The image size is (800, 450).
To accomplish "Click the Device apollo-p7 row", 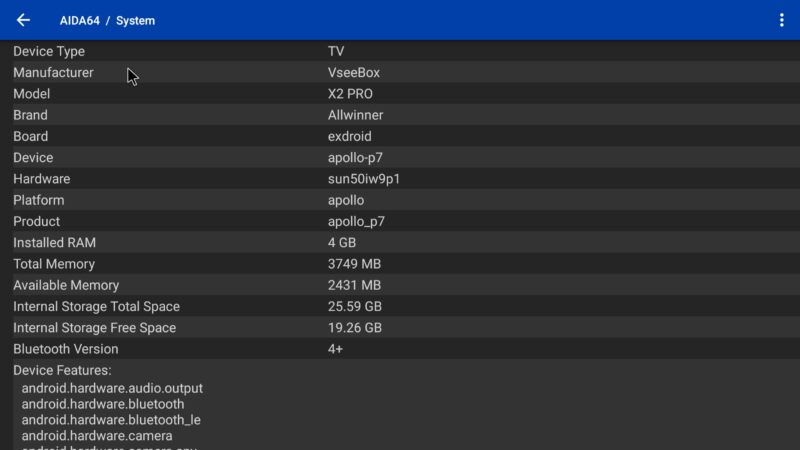I will [x=400, y=157].
